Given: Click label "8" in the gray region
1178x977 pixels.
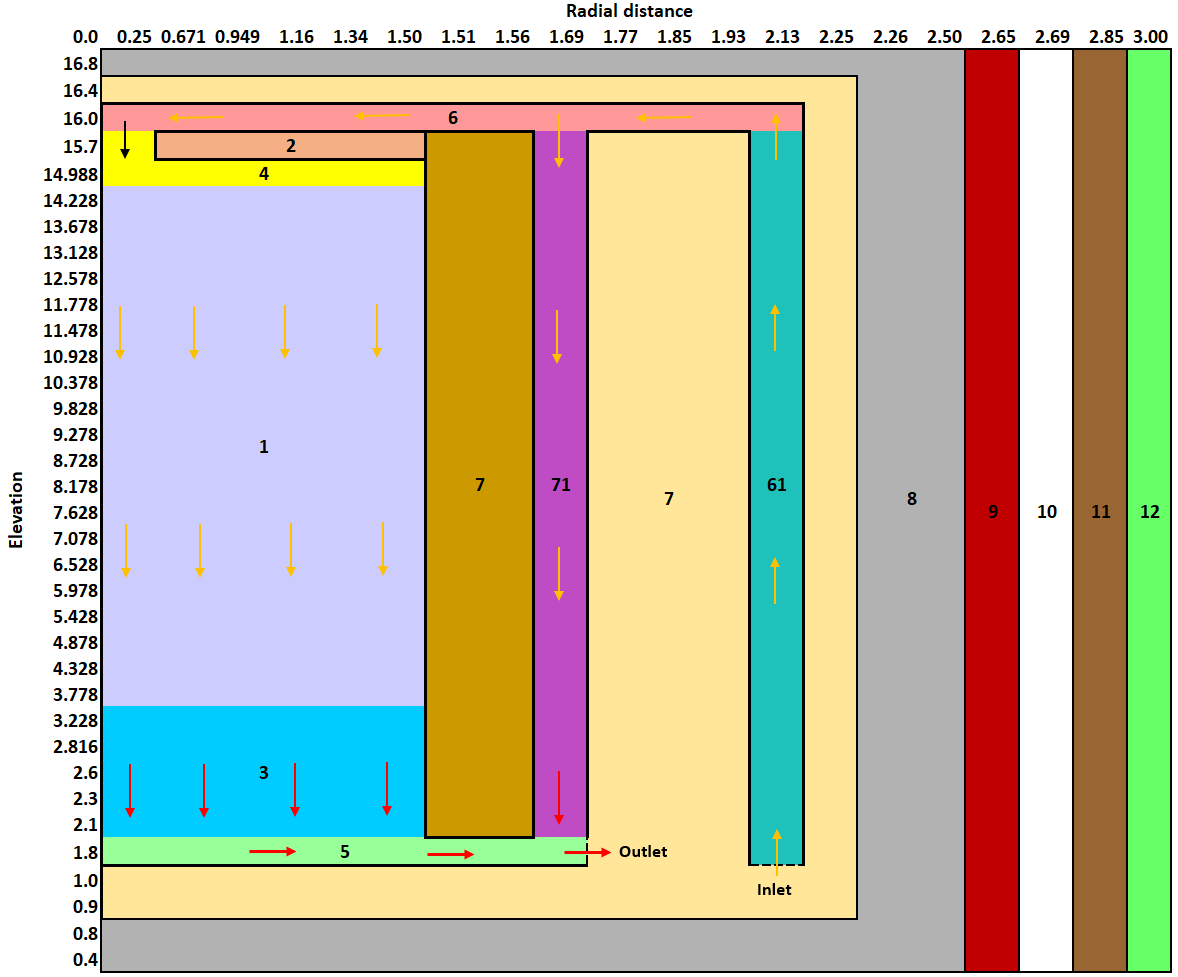Looking at the screenshot, I should 911,499.
